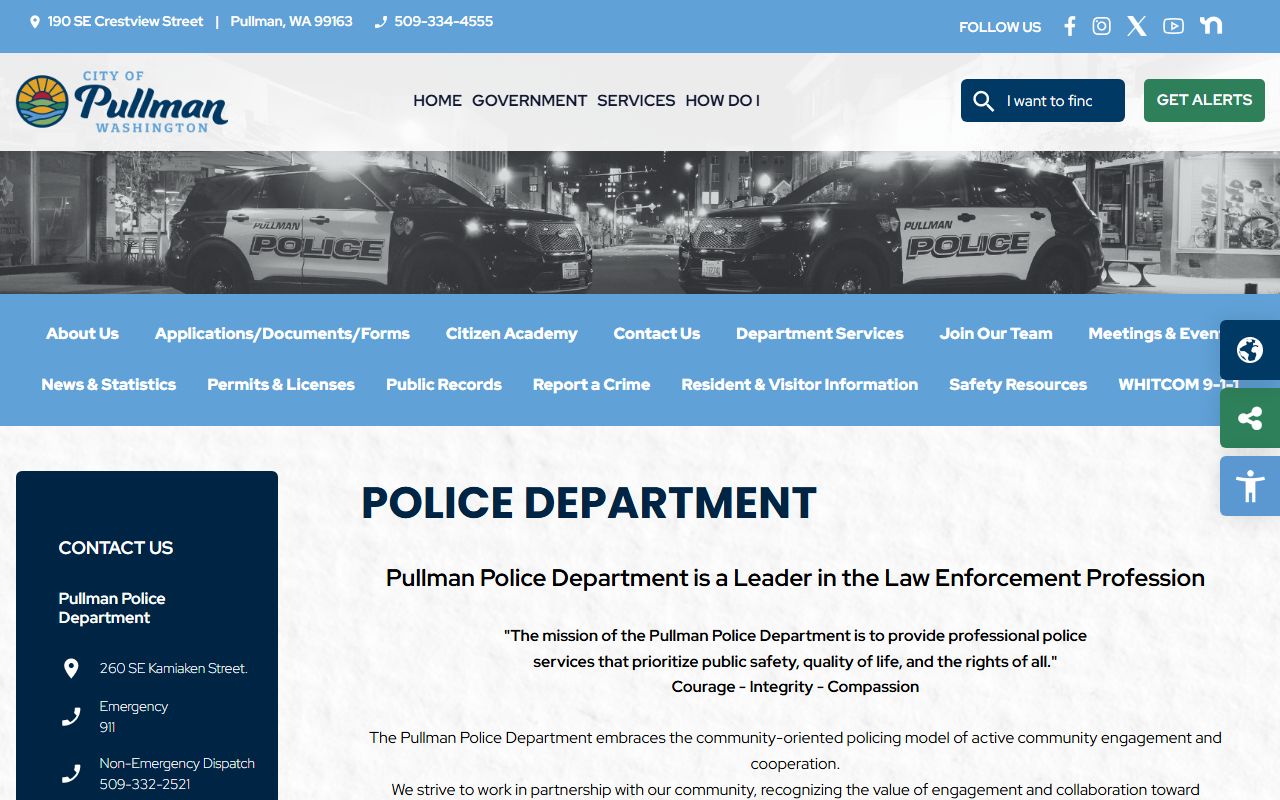The width and height of the screenshot is (1280, 800).
Task: Open Department Services nav item
Action: pyautogui.click(x=819, y=333)
